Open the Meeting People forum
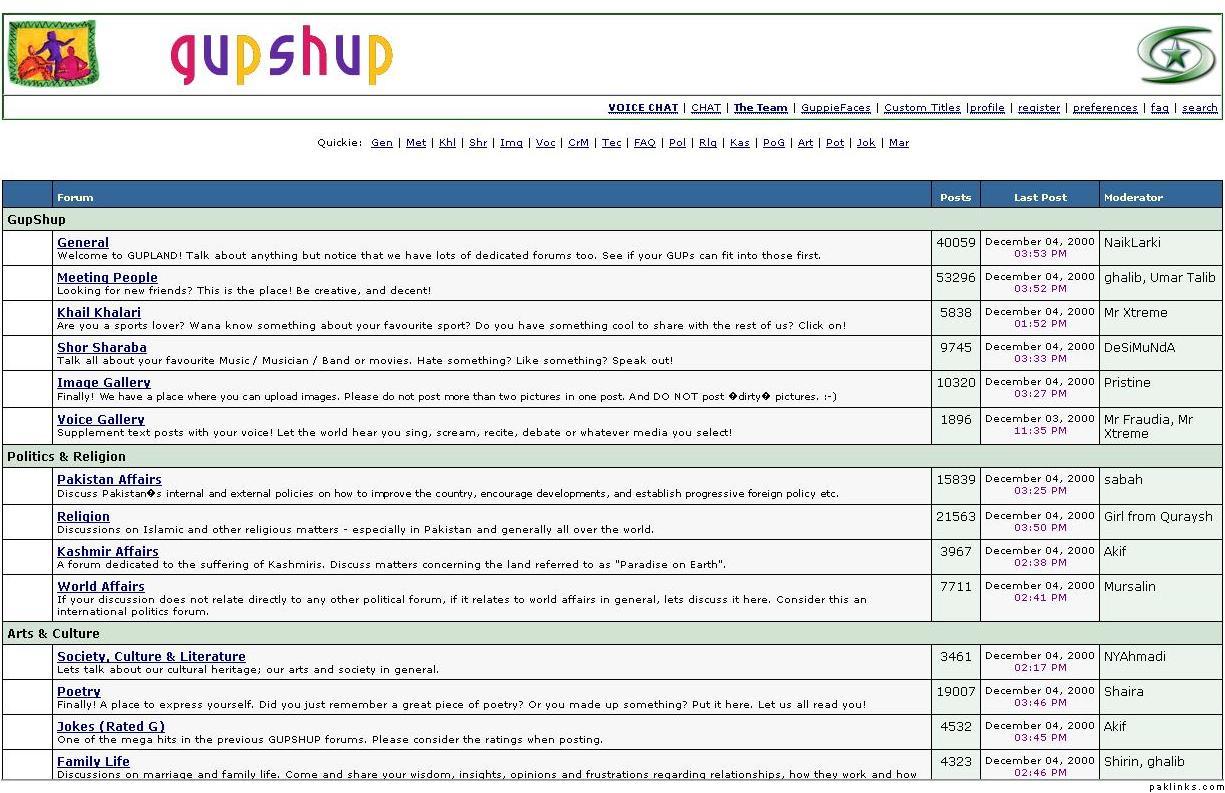The height and width of the screenshot is (793, 1225). tap(107, 277)
